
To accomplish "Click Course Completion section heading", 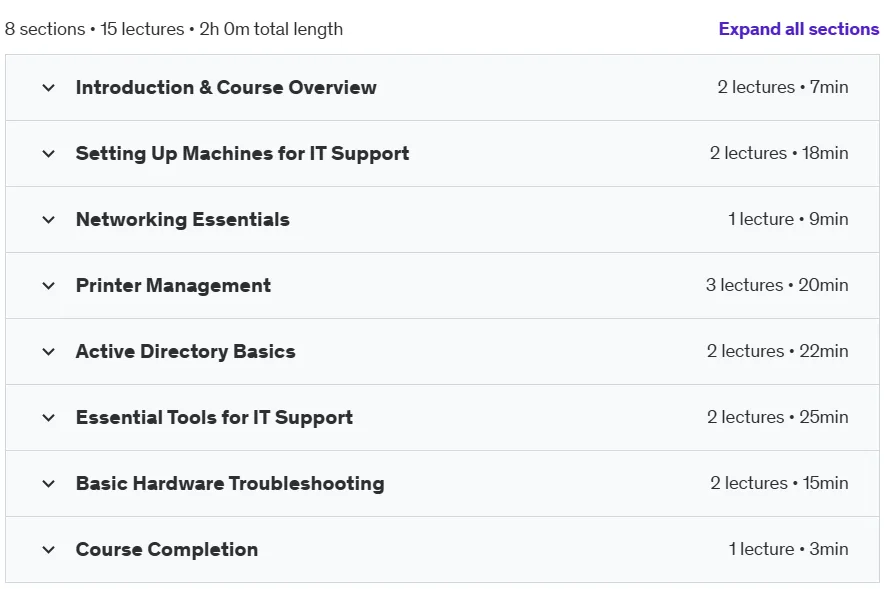I will [167, 549].
